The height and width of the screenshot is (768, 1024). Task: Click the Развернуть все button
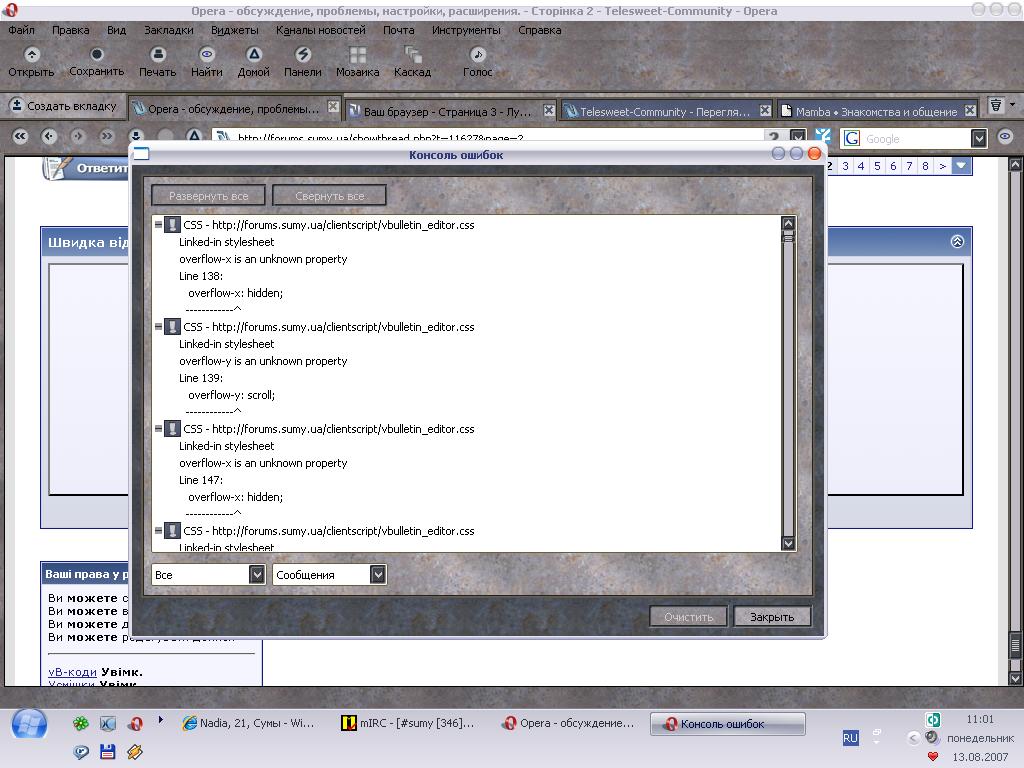[208, 196]
